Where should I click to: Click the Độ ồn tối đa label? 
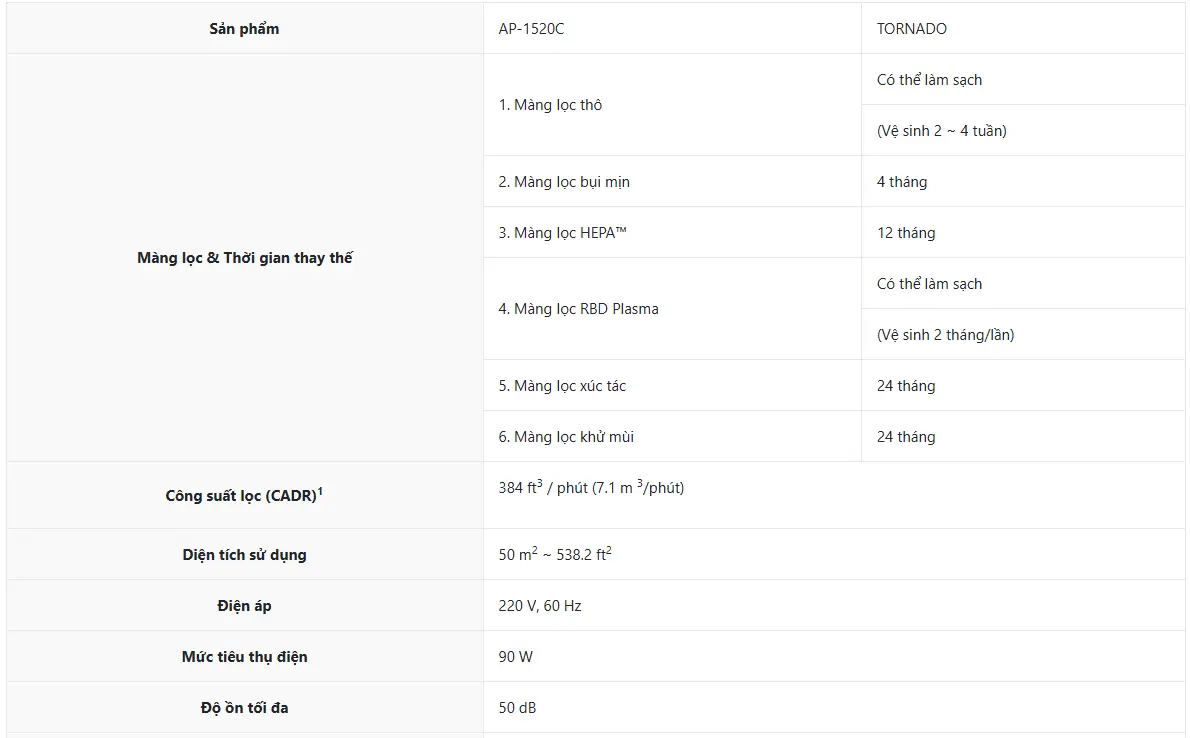pyautogui.click(x=244, y=707)
